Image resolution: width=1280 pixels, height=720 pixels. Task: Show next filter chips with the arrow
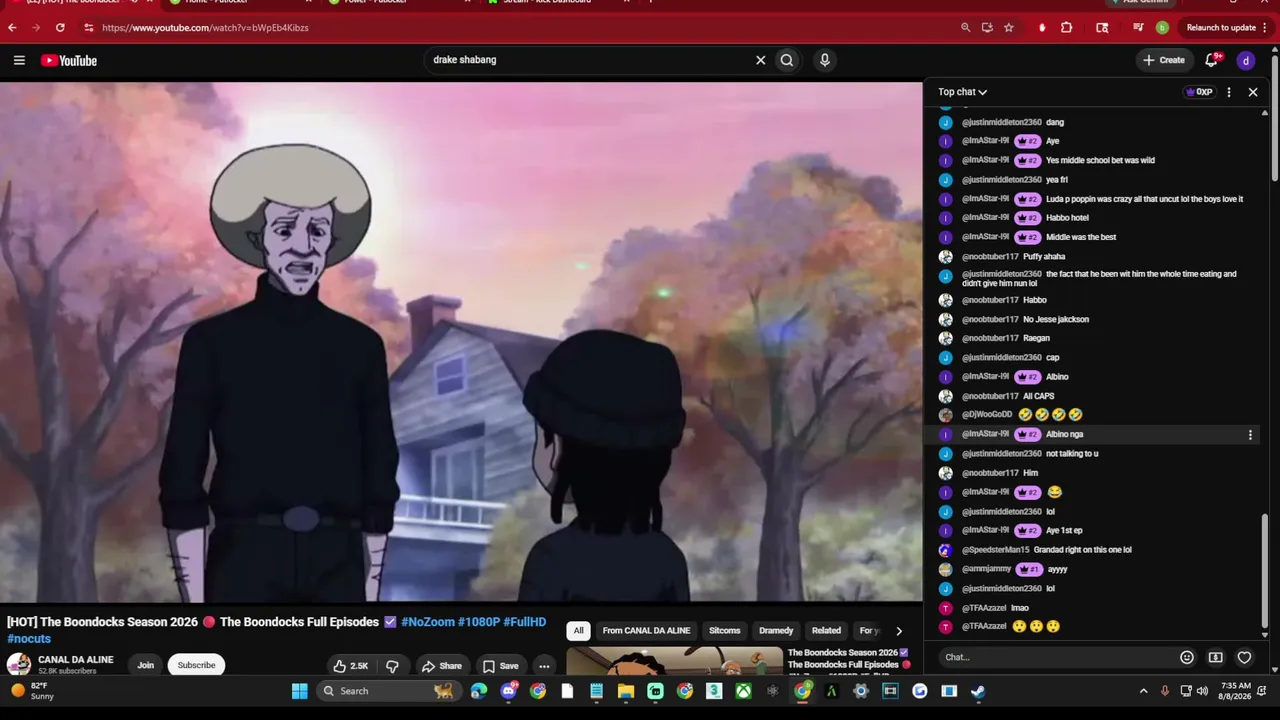coord(898,631)
